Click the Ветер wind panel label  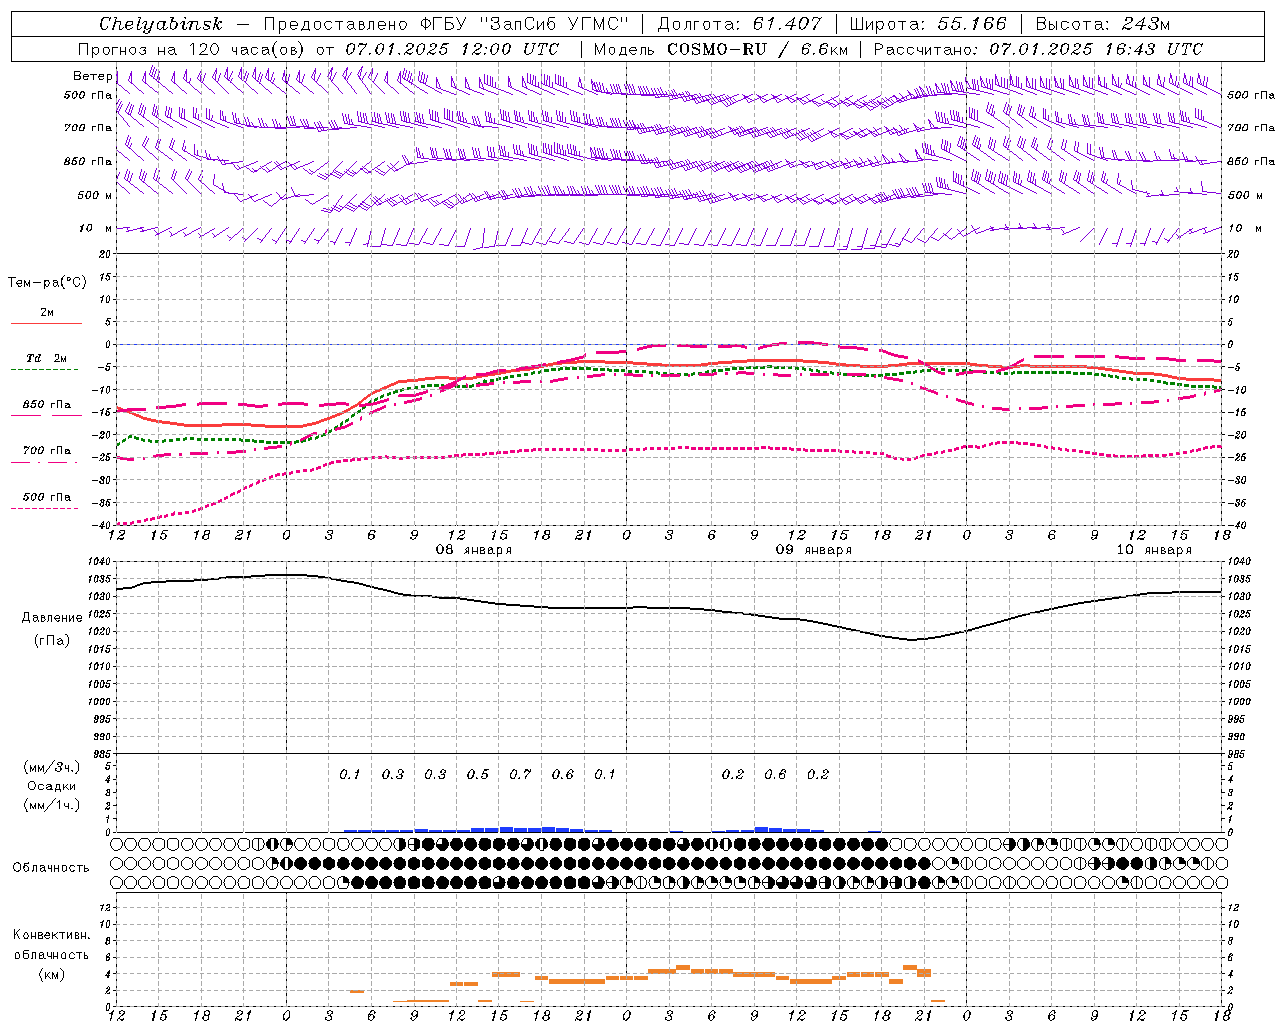point(92,76)
